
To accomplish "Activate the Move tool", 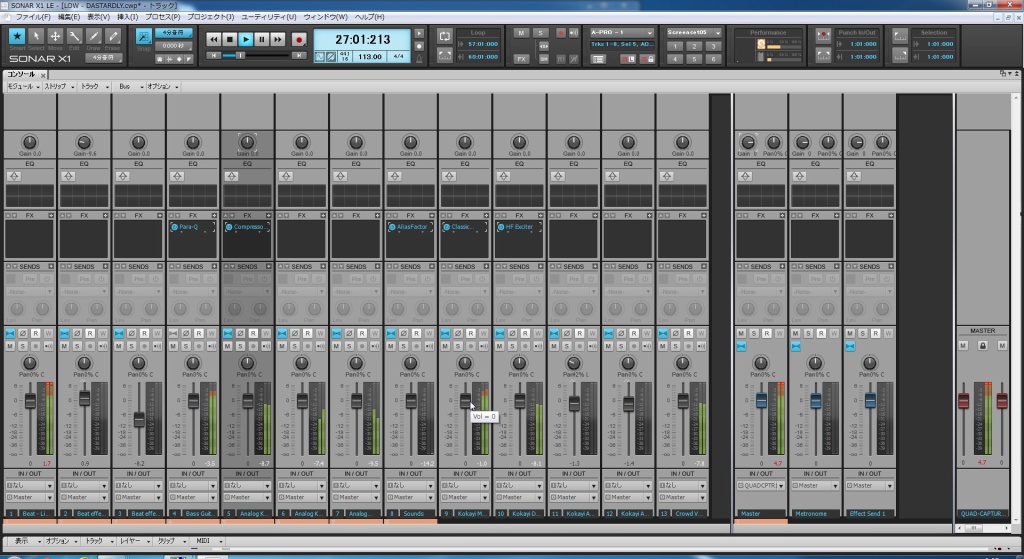I will coord(55,37).
